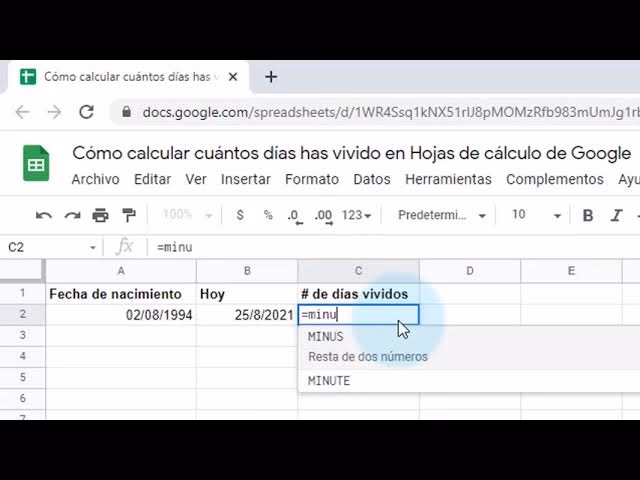Click the formula bar with =minu

tap(392, 247)
